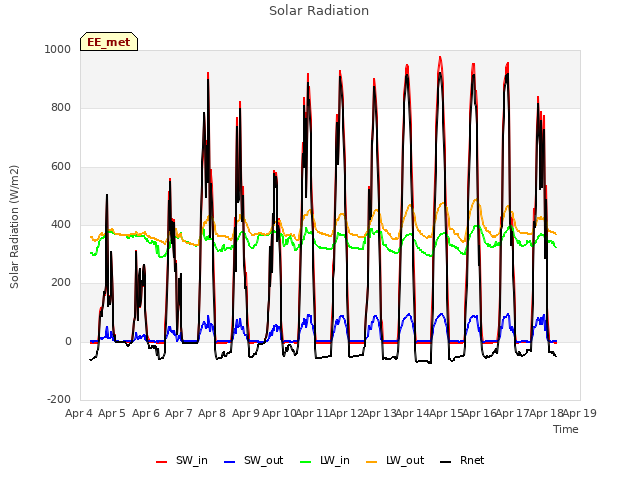Click the 600 y-axis tick label
Viewport: 640px width, 480px height.
[x=61, y=167]
